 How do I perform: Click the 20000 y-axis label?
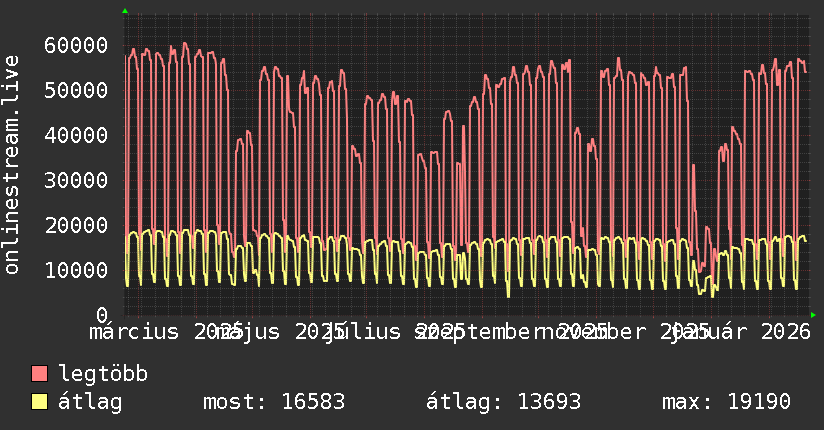coord(76,225)
